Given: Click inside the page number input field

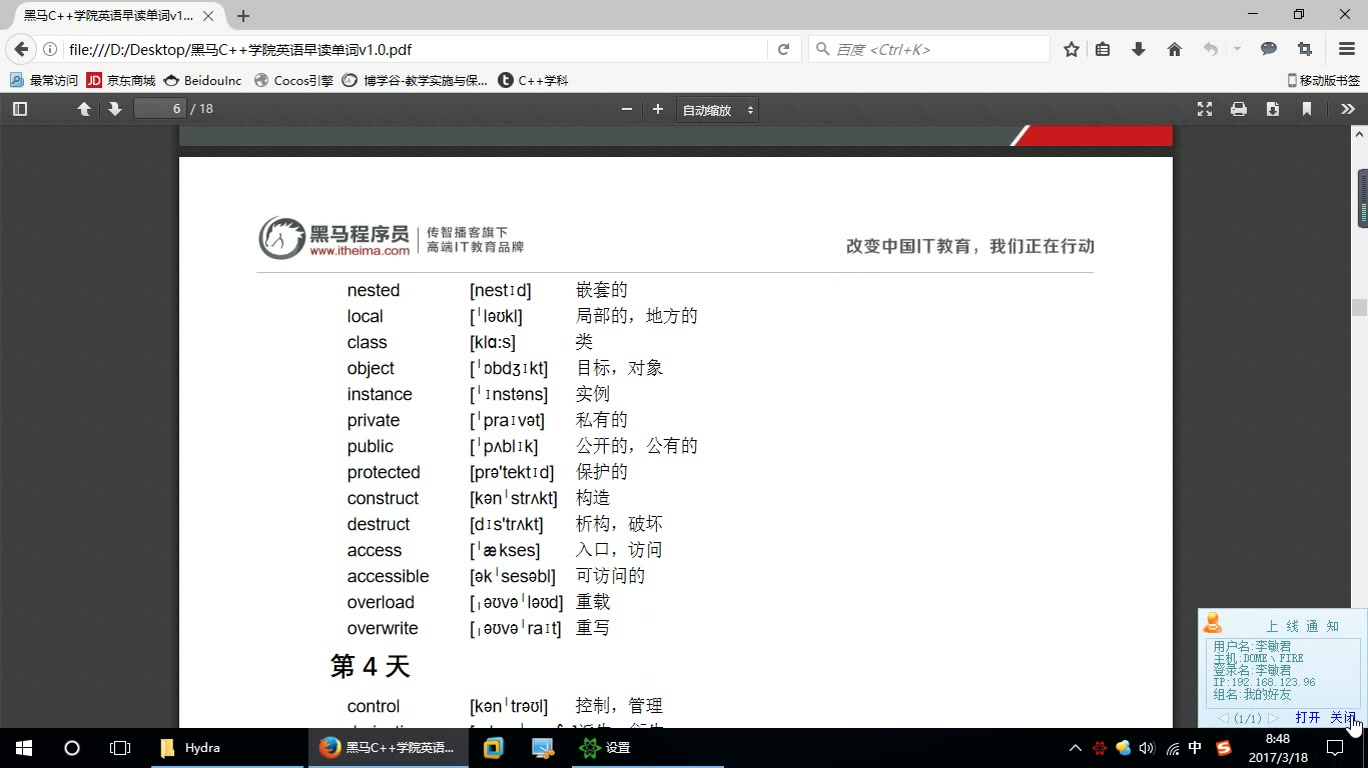Looking at the screenshot, I should click(159, 109).
